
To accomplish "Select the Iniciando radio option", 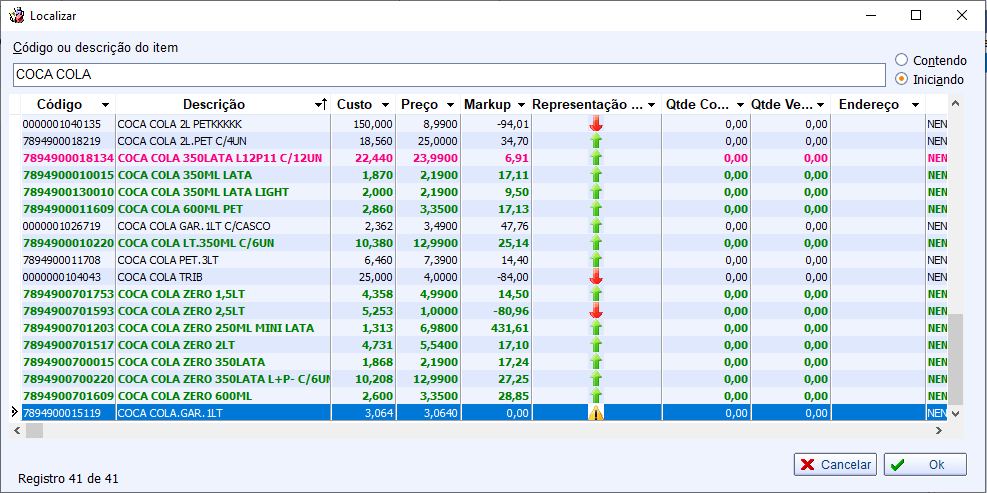I will click(x=902, y=78).
